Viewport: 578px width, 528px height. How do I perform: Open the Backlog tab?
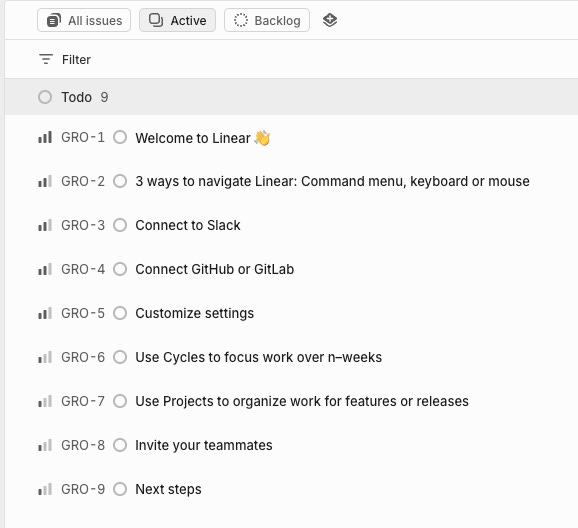267,20
